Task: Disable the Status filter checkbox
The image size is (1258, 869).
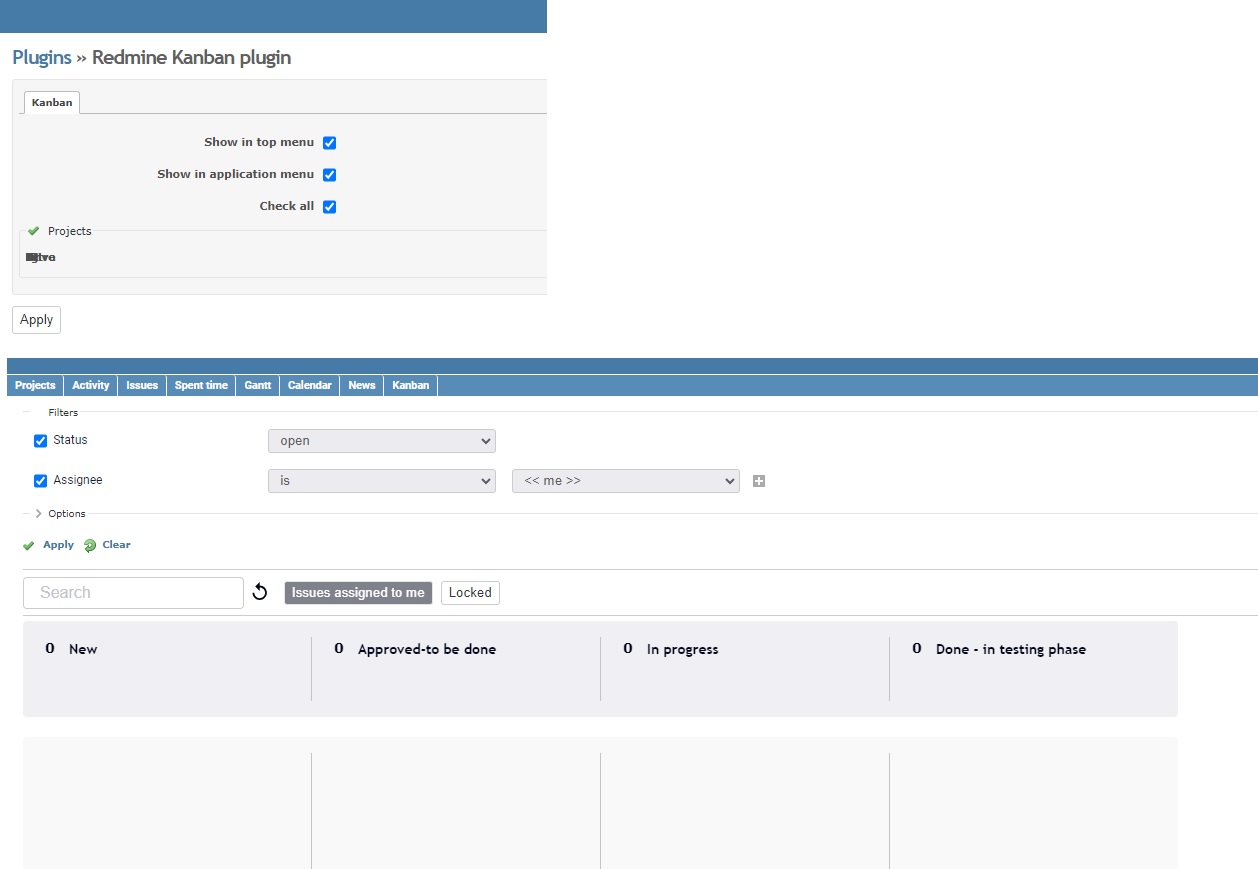Action: (41, 441)
